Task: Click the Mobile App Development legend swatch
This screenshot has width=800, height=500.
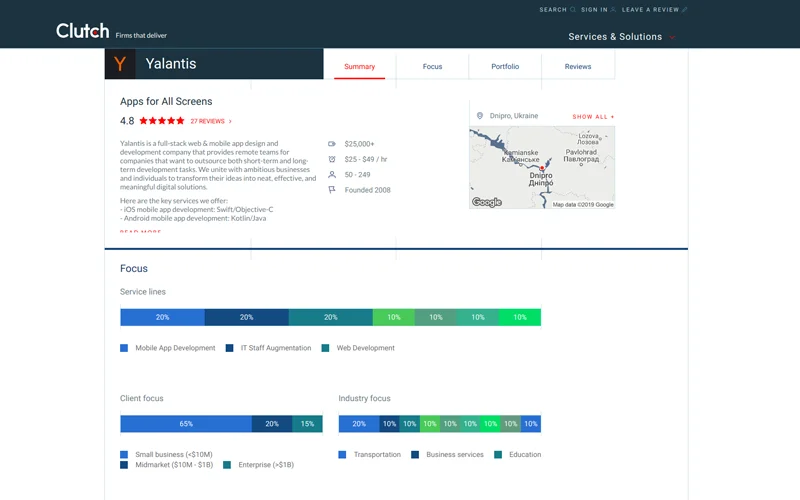Action: click(x=124, y=348)
